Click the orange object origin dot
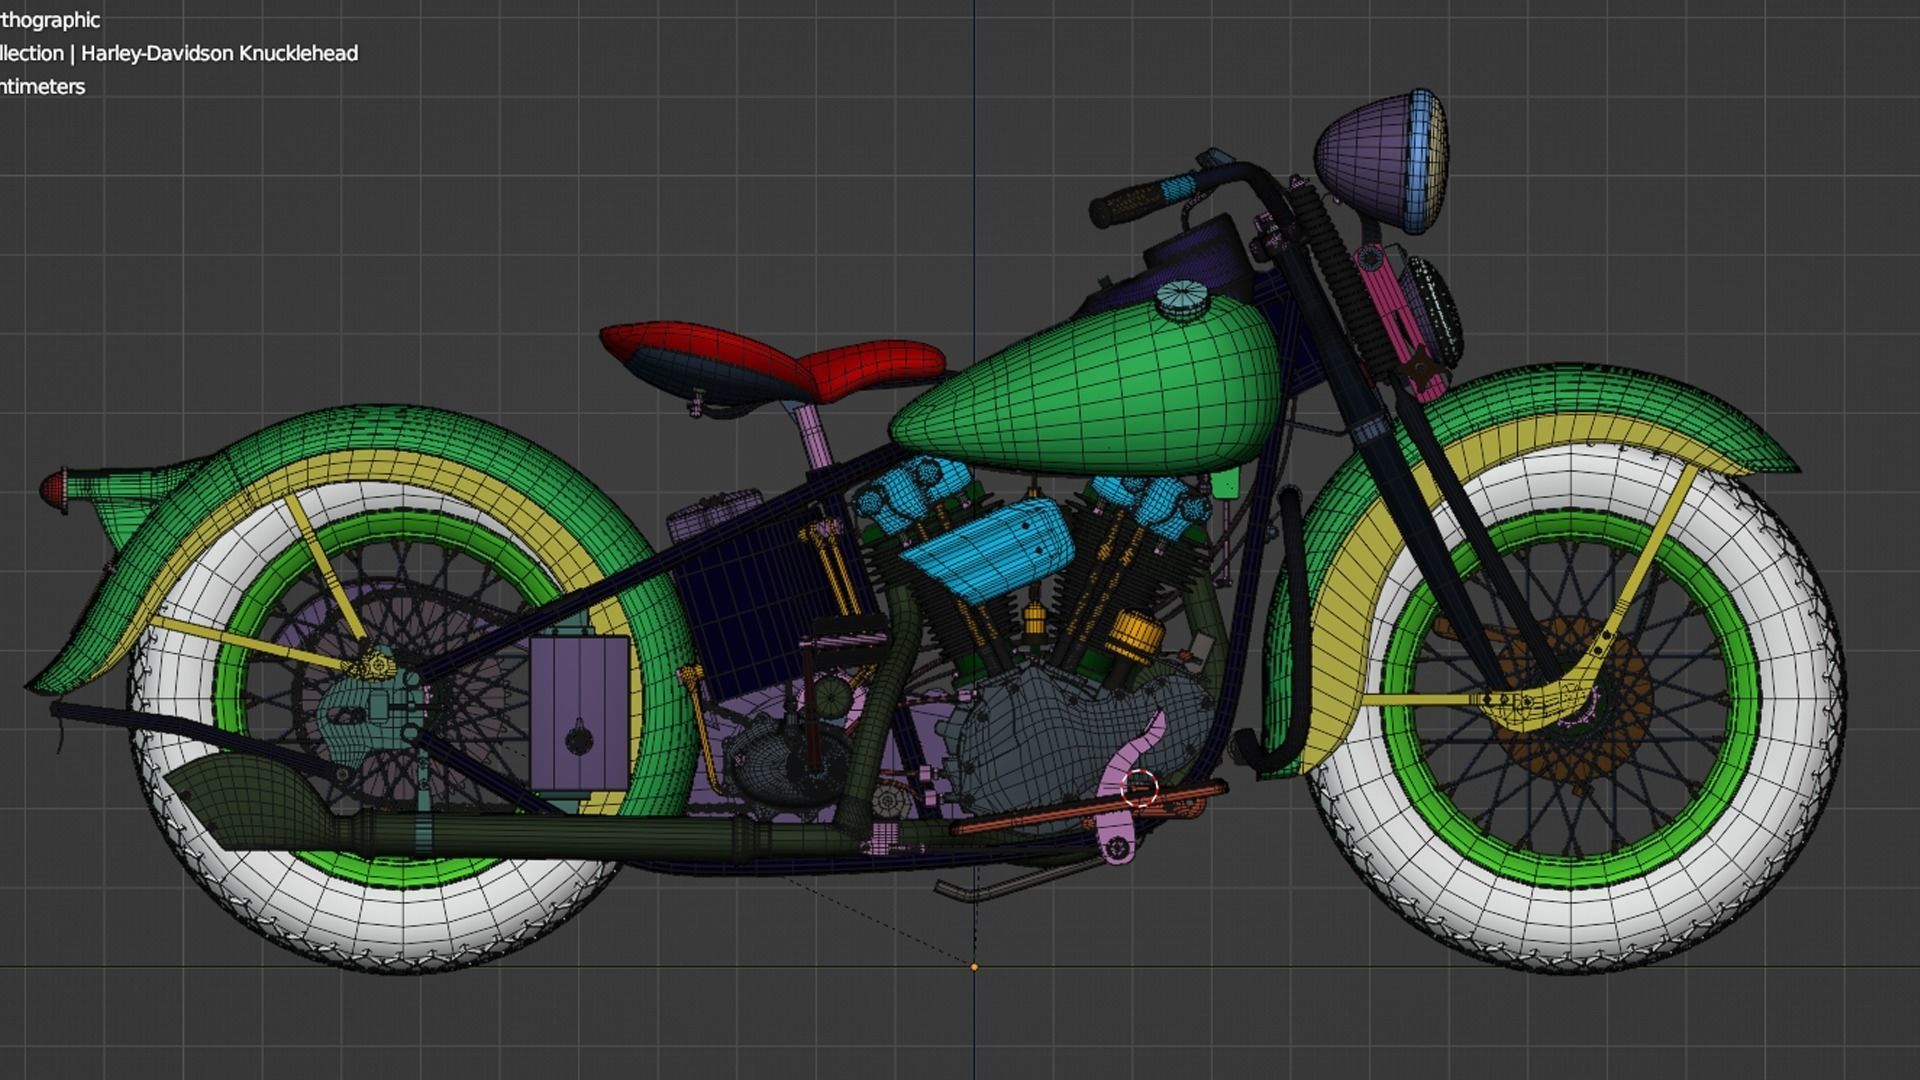This screenshot has height=1080, width=1920. point(974,967)
